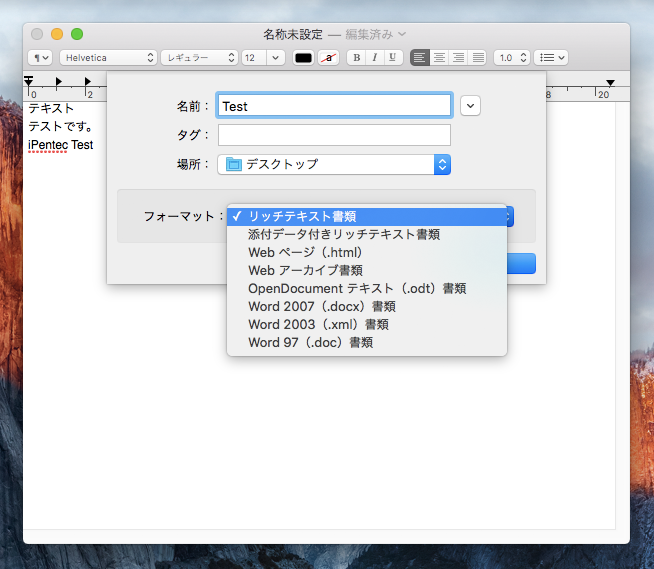Choose Word 97 (.doc) format
This screenshot has height=569, width=654.
(367, 342)
